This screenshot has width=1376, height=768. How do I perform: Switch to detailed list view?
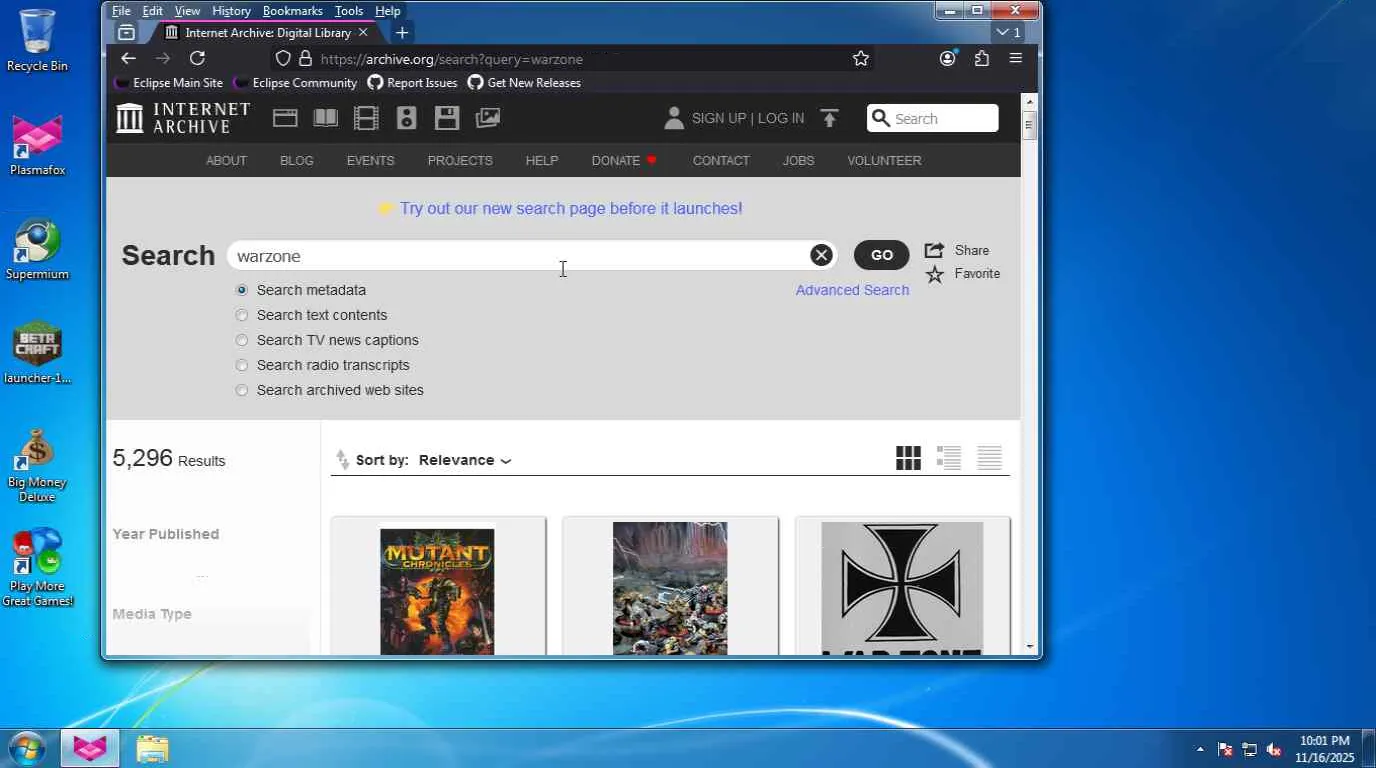pyautogui.click(x=949, y=458)
